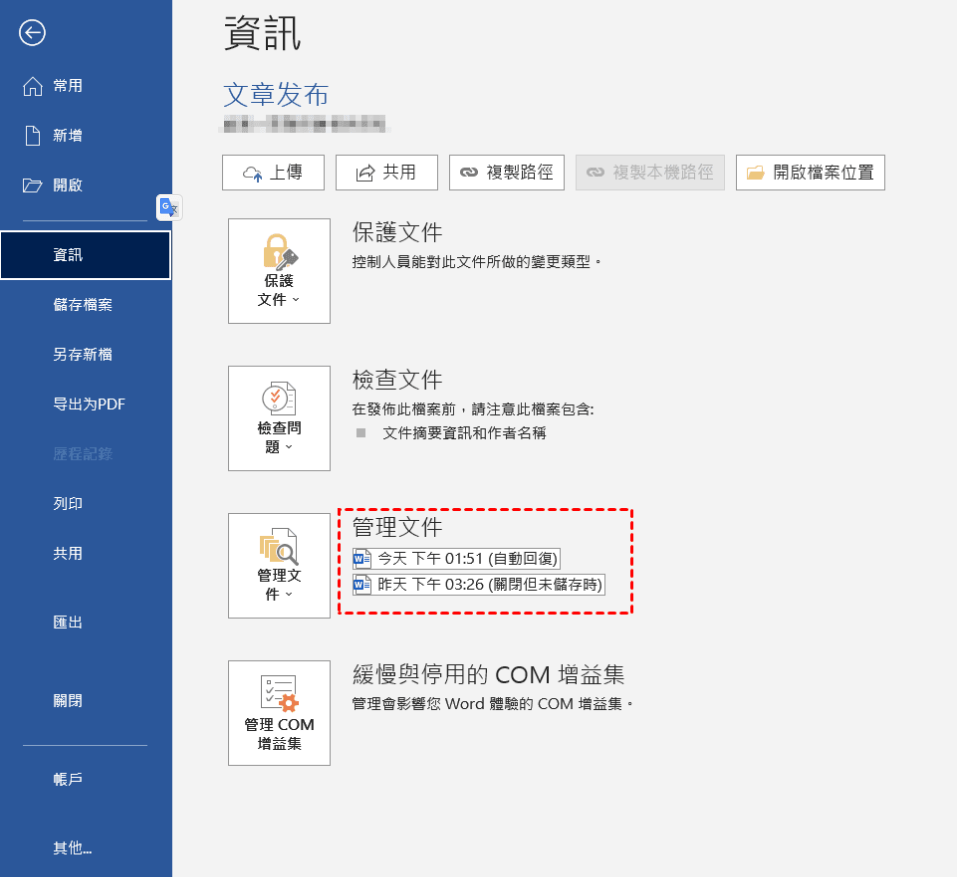The height and width of the screenshot is (877, 957).
Task: Click the back arrow to return to document
Action: pyautogui.click(x=32, y=32)
